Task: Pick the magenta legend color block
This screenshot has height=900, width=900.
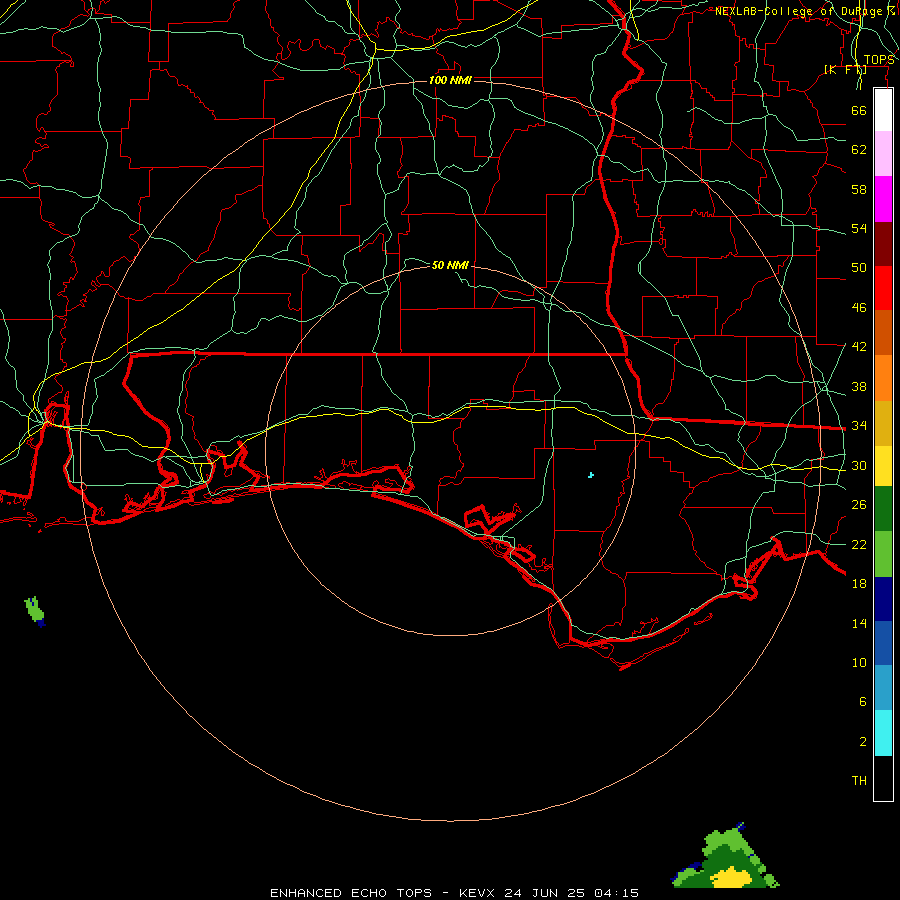Action: 883,199
